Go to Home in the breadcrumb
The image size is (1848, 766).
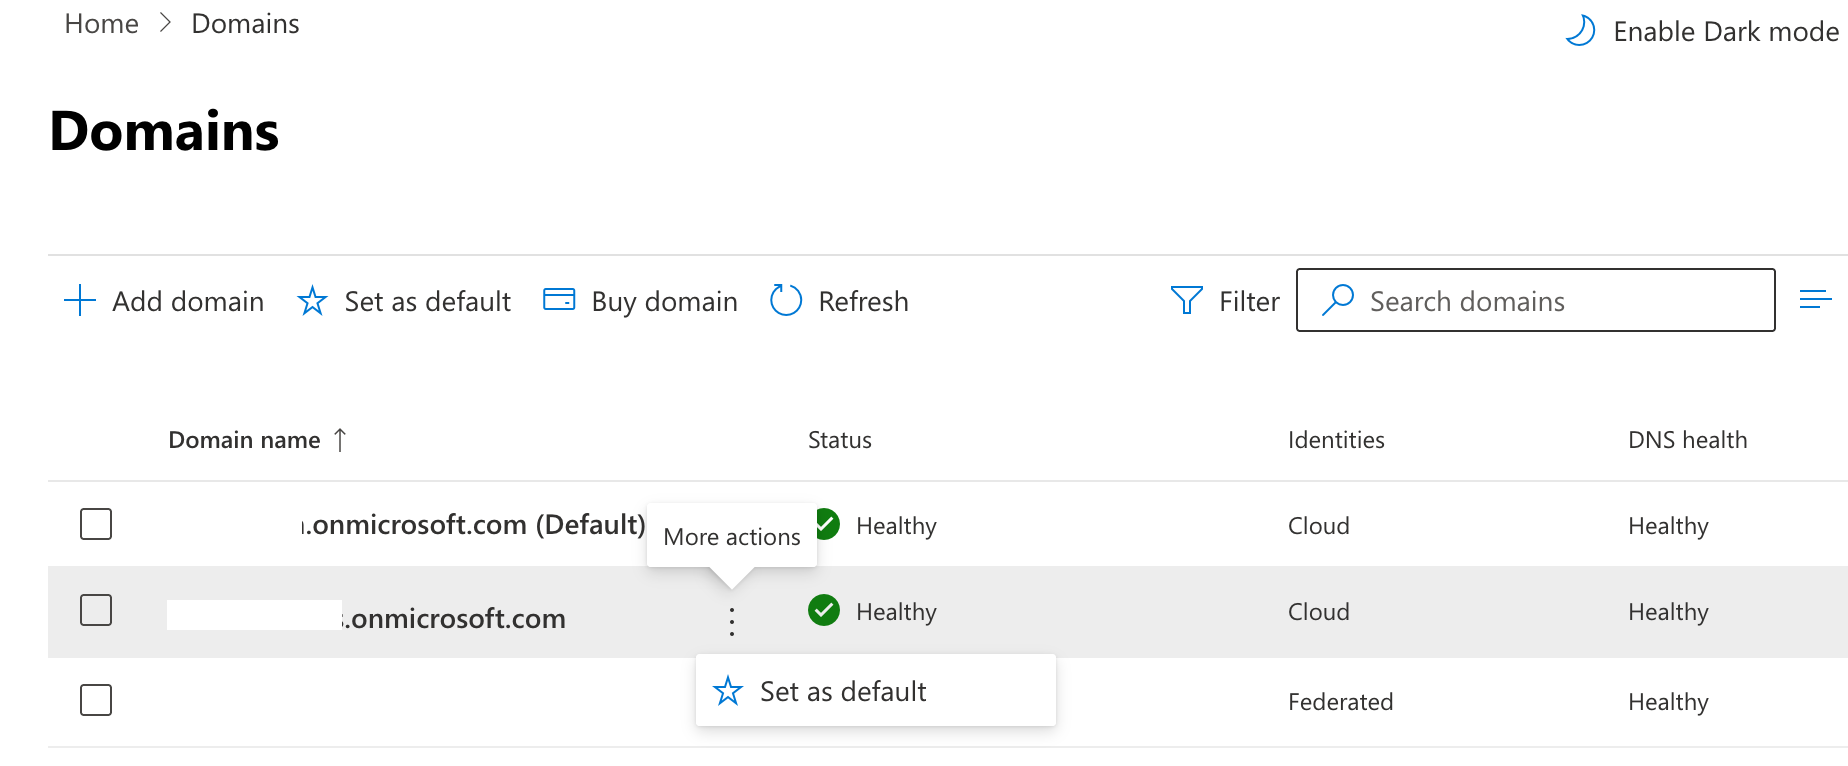click(x=101, y=24)
